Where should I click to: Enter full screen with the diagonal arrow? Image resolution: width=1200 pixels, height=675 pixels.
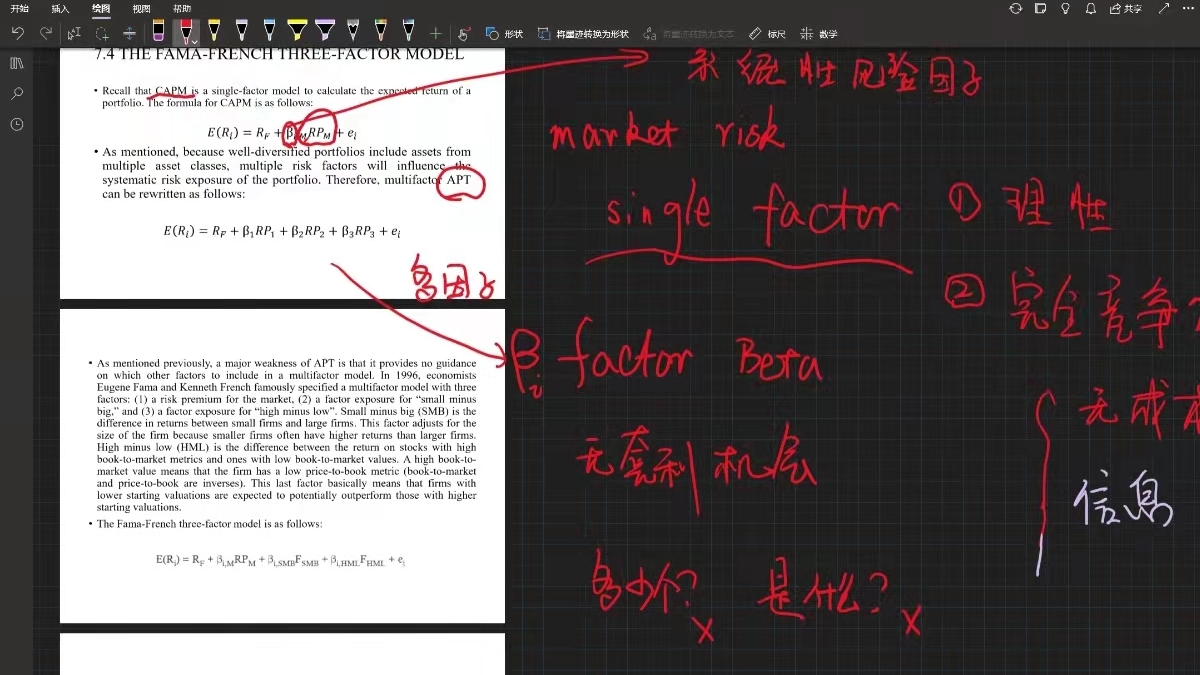[x=1163, y=8]
